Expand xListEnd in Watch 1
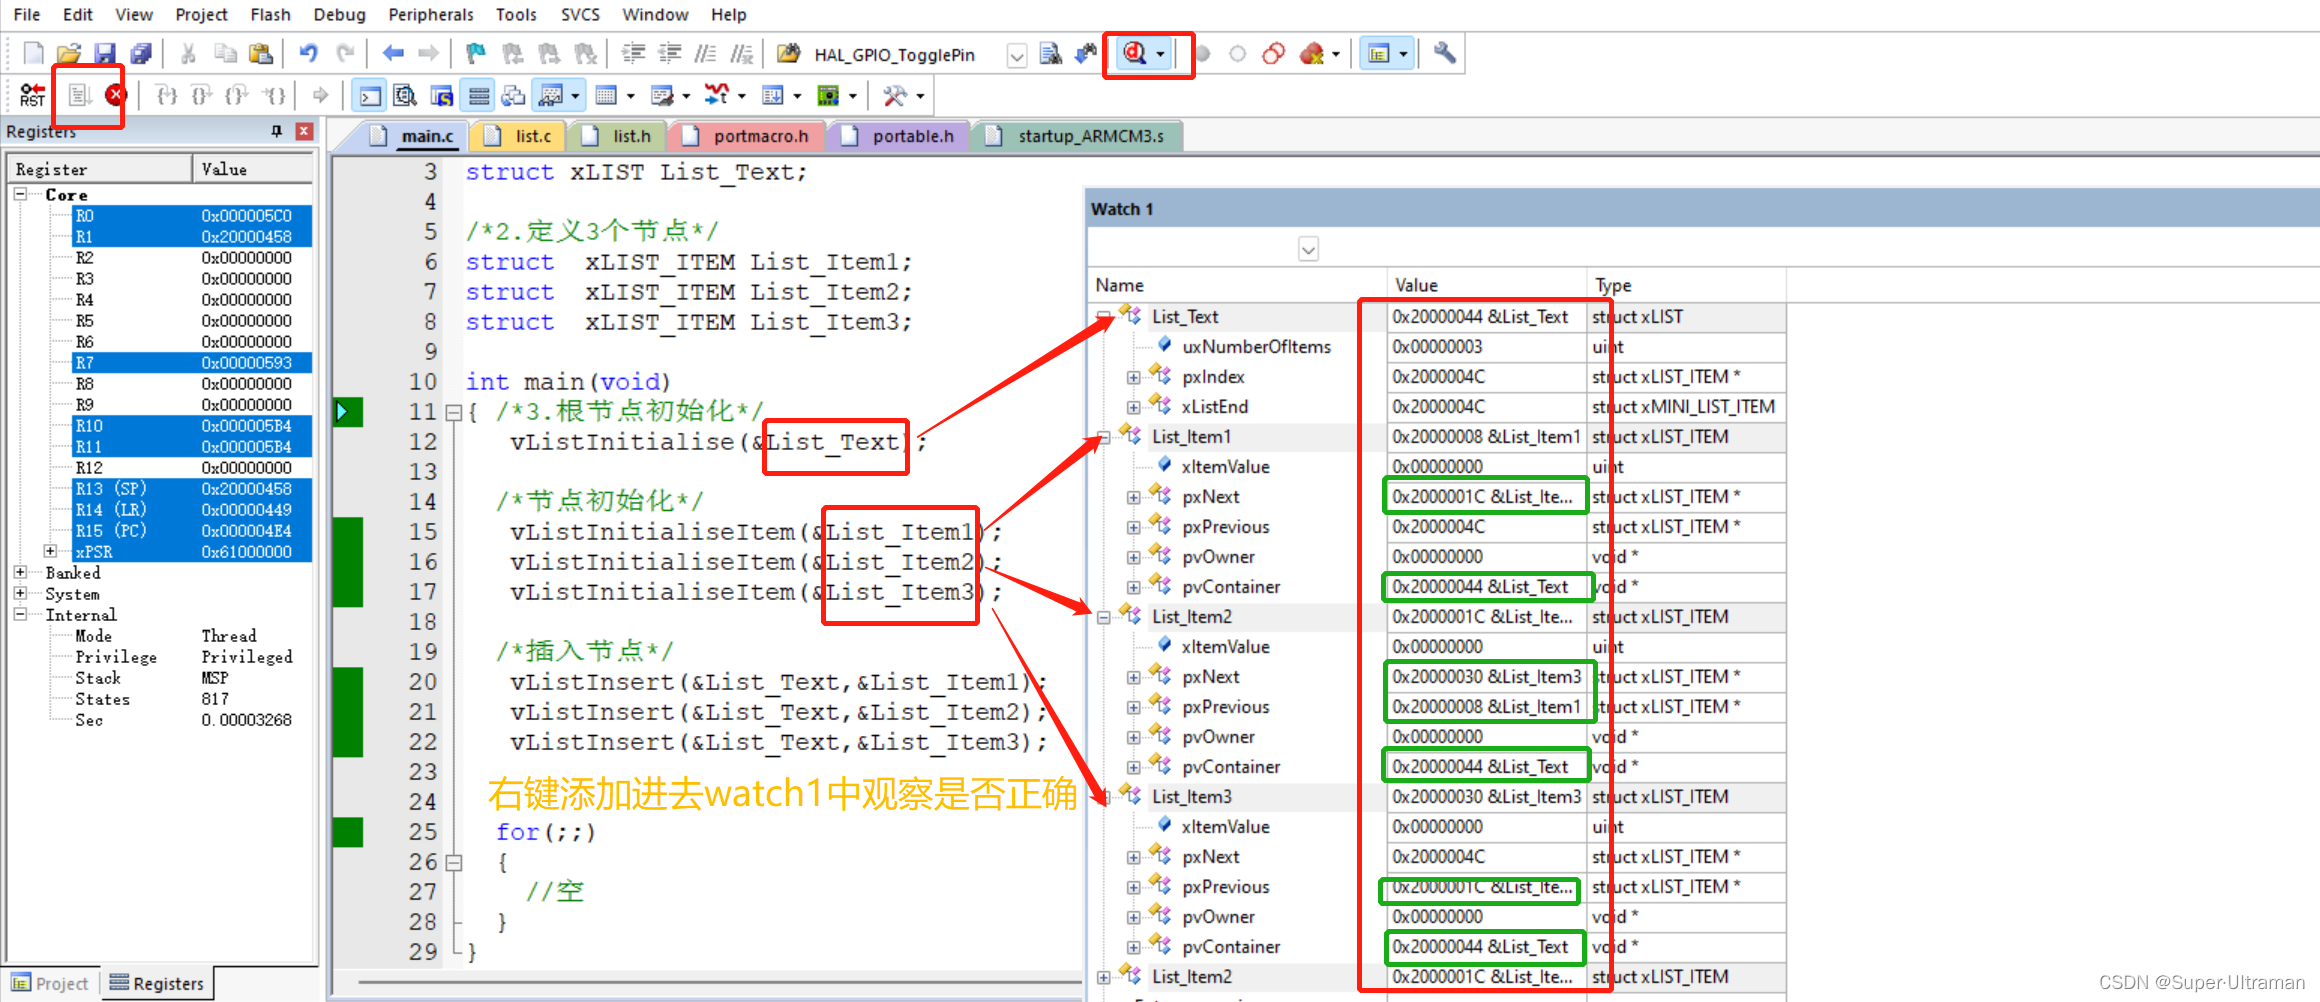The width and height of the screenshot is (2320, 1002). point(1133,407)
